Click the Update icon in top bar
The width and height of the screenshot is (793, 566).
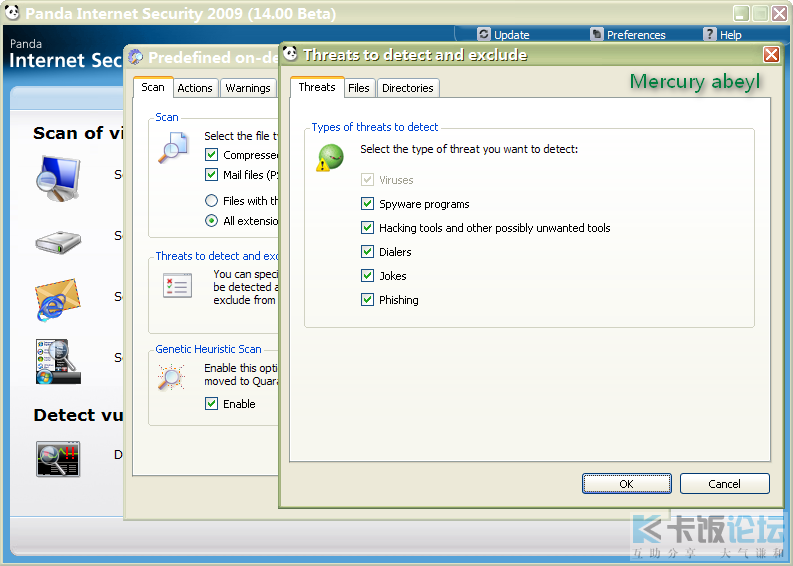484,34
